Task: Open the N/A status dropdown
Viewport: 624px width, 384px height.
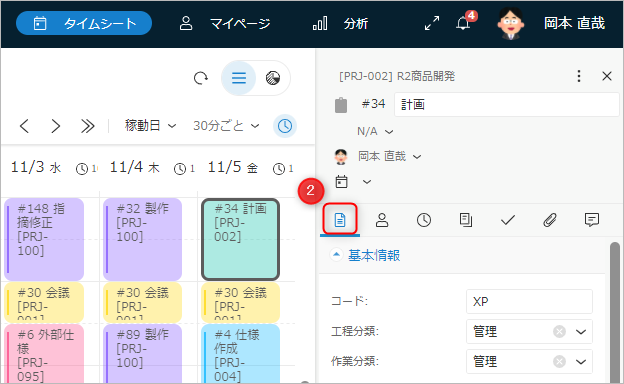Action: [375, 131]
